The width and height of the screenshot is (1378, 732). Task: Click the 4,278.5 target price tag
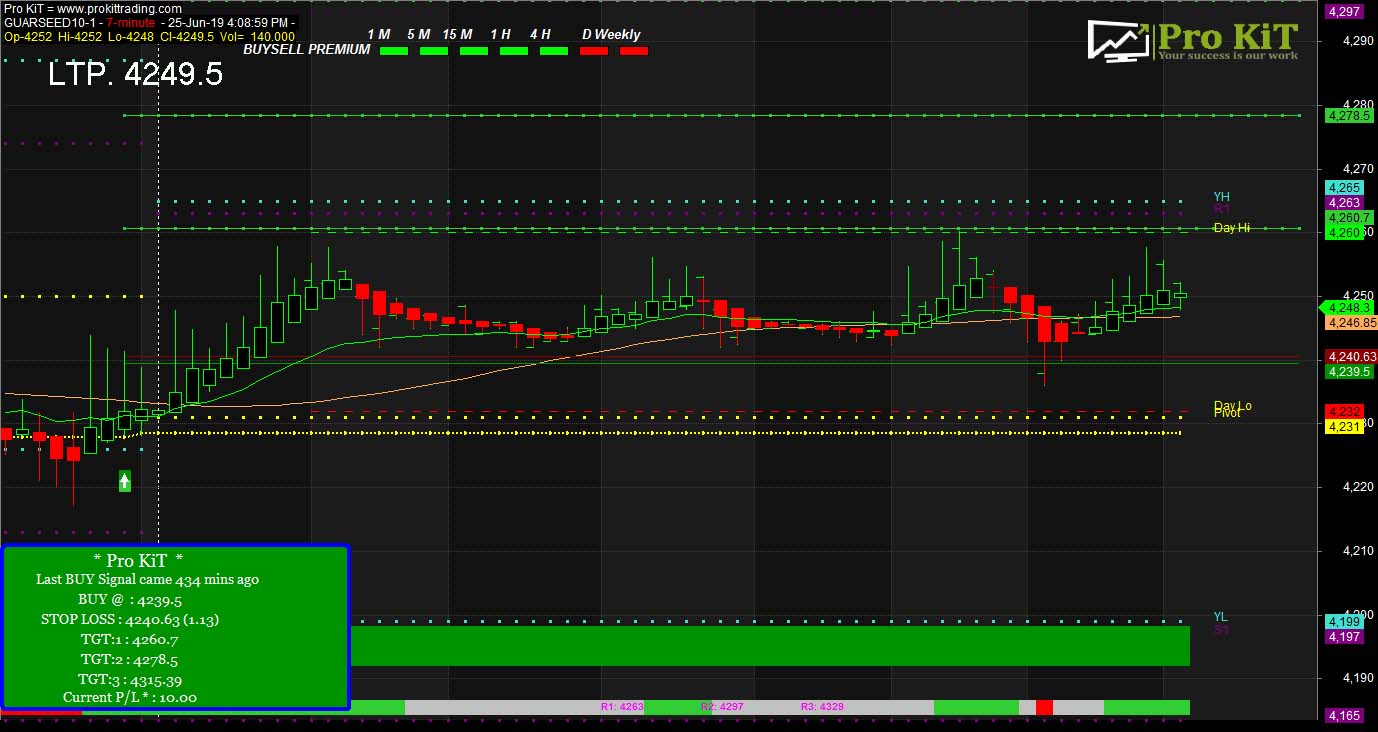(1347, 116)
